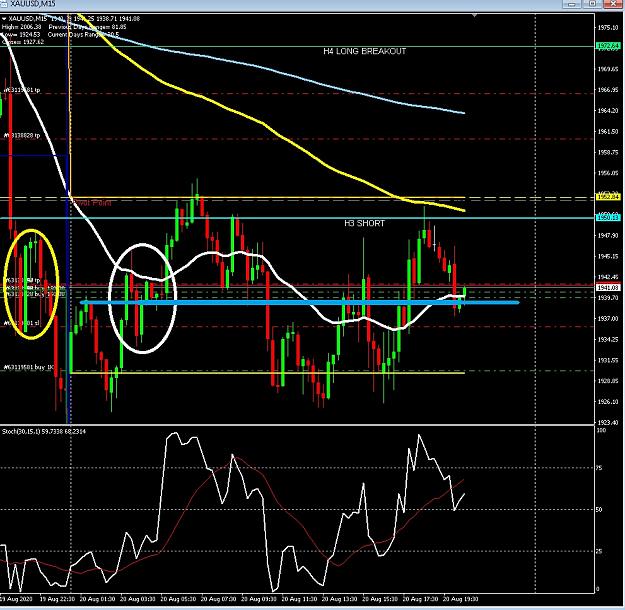Click the Current Days Range 30.5 text
The width and height of the screenshot is (625, 610).
83,35
